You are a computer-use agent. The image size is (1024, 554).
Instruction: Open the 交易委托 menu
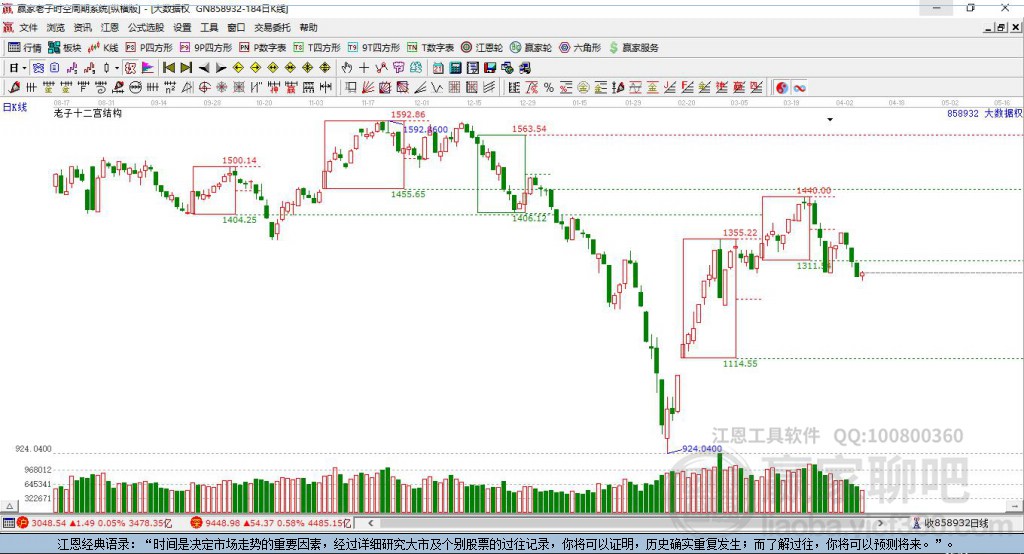click(x=272, y=27)
